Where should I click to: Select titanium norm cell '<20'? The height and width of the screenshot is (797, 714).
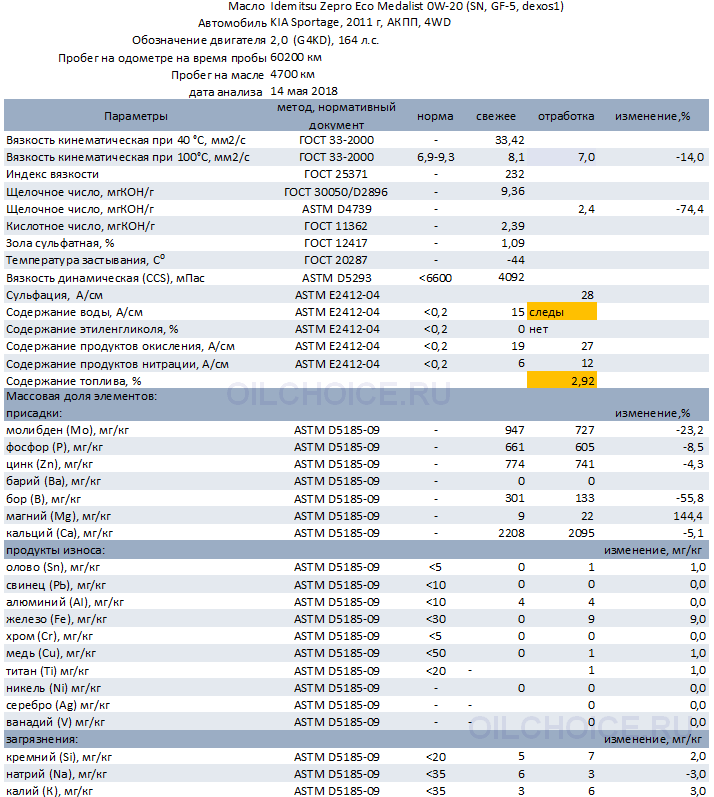point(436,671)
